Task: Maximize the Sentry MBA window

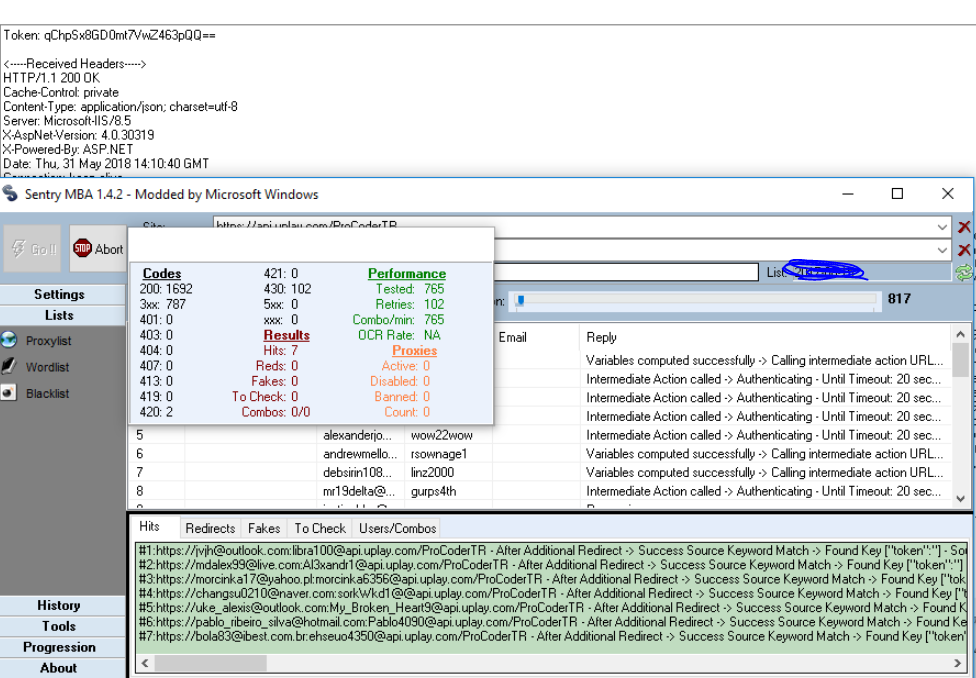Action: [x=898, y=194]
